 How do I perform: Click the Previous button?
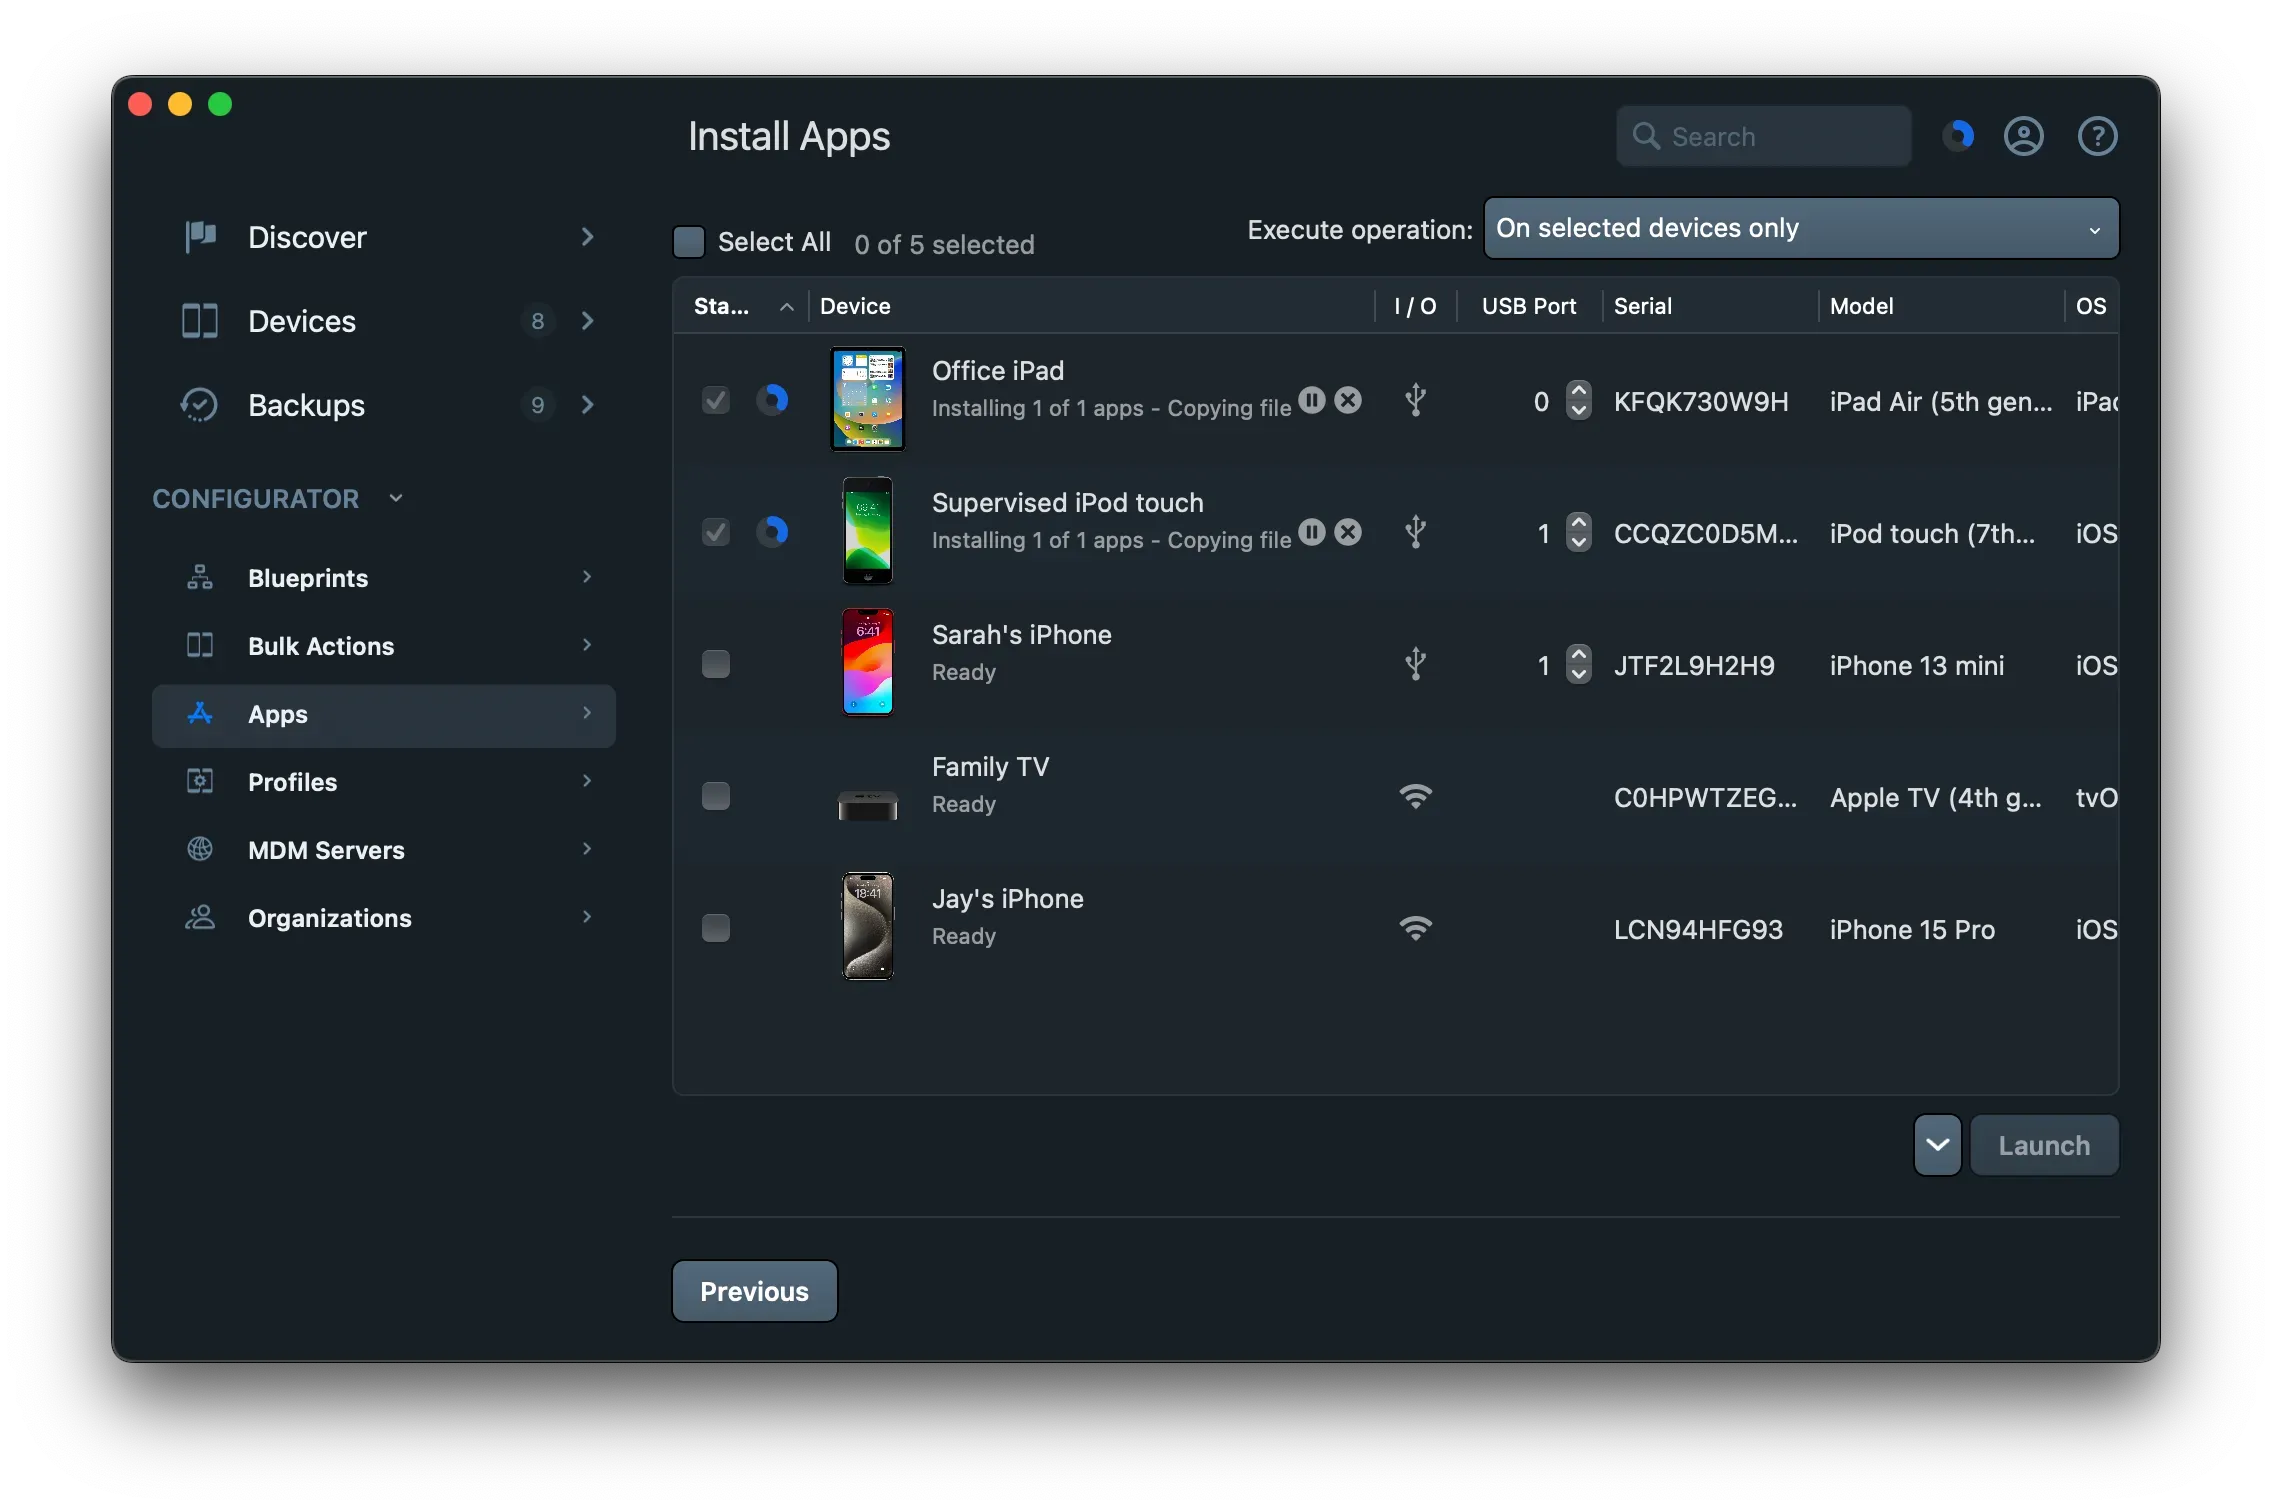[x=754, y=1291]
